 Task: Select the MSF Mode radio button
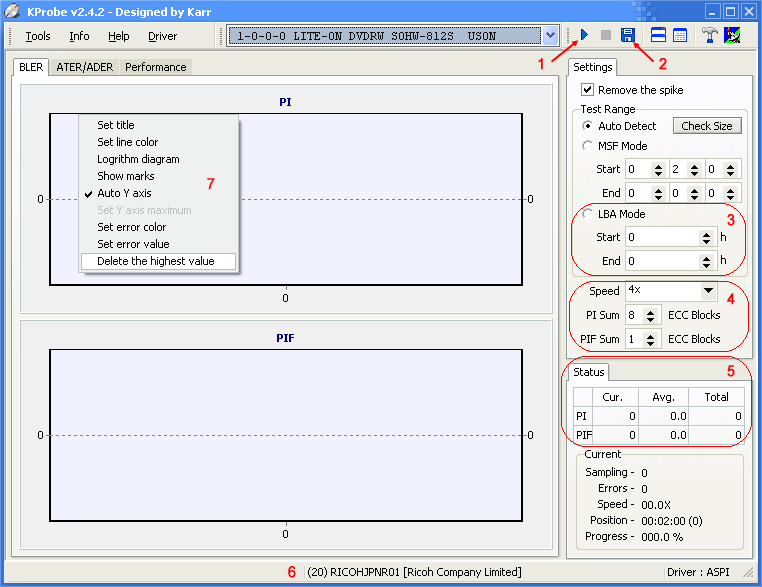(x=588, y=145)
